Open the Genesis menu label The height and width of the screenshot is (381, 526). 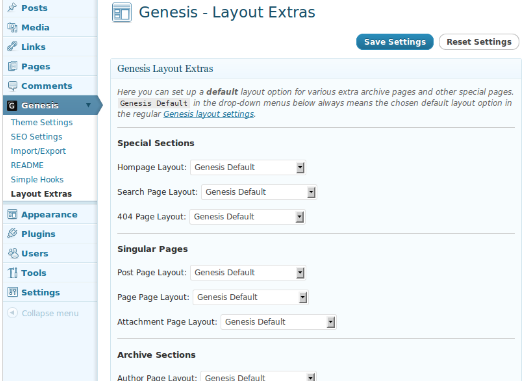tap(40, 106)
